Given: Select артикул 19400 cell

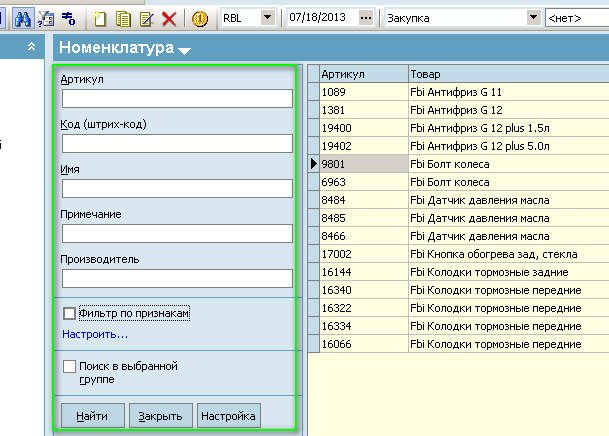Looking at the screenshot, I should [x=364, y=128].
